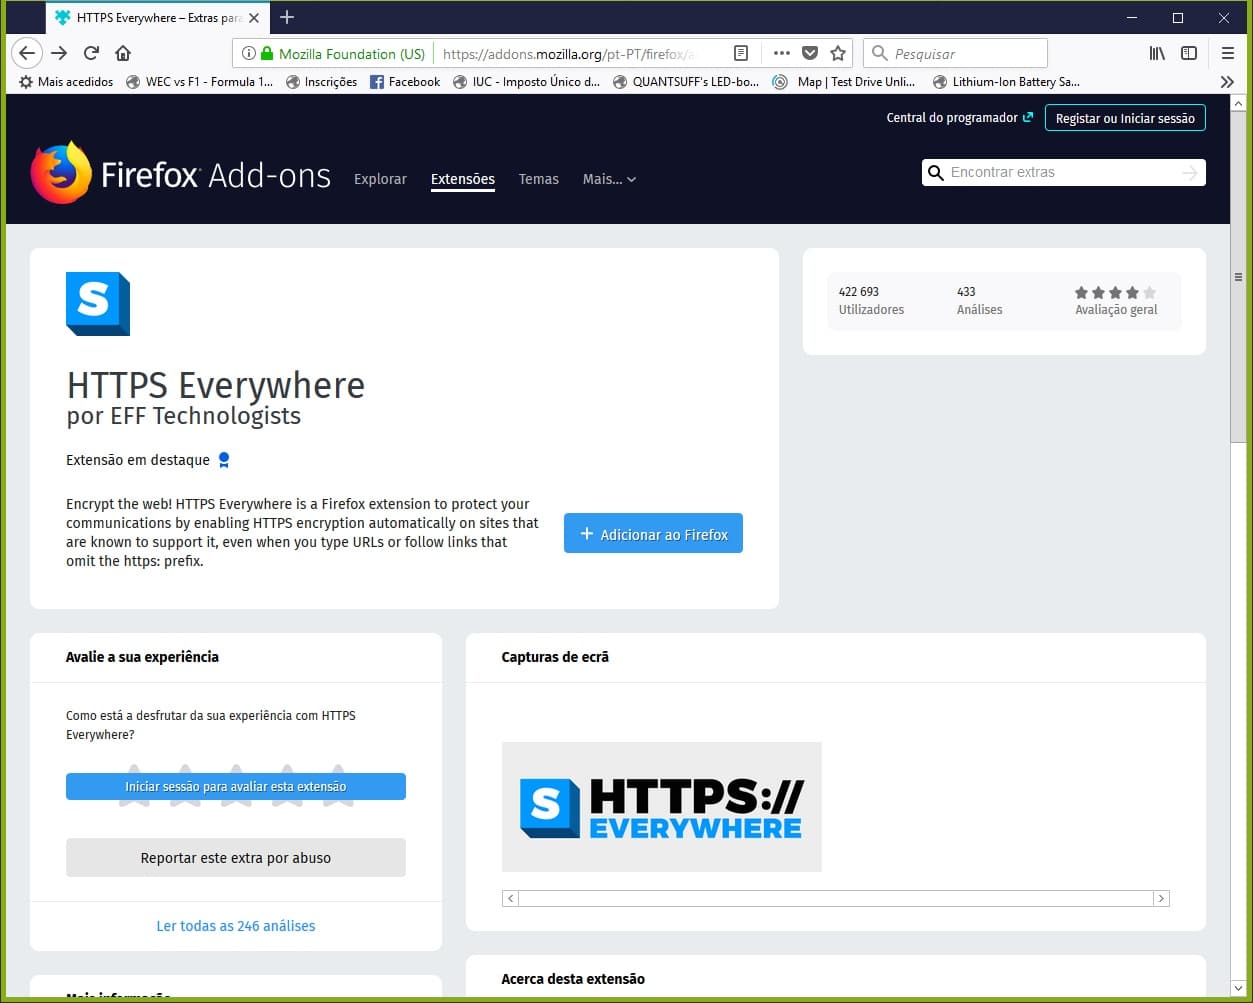The width and height of the screenshot is (1253, 1003).
Task: Open IUC - Imposto Único bookmark
Action: [x=526, y=82]
